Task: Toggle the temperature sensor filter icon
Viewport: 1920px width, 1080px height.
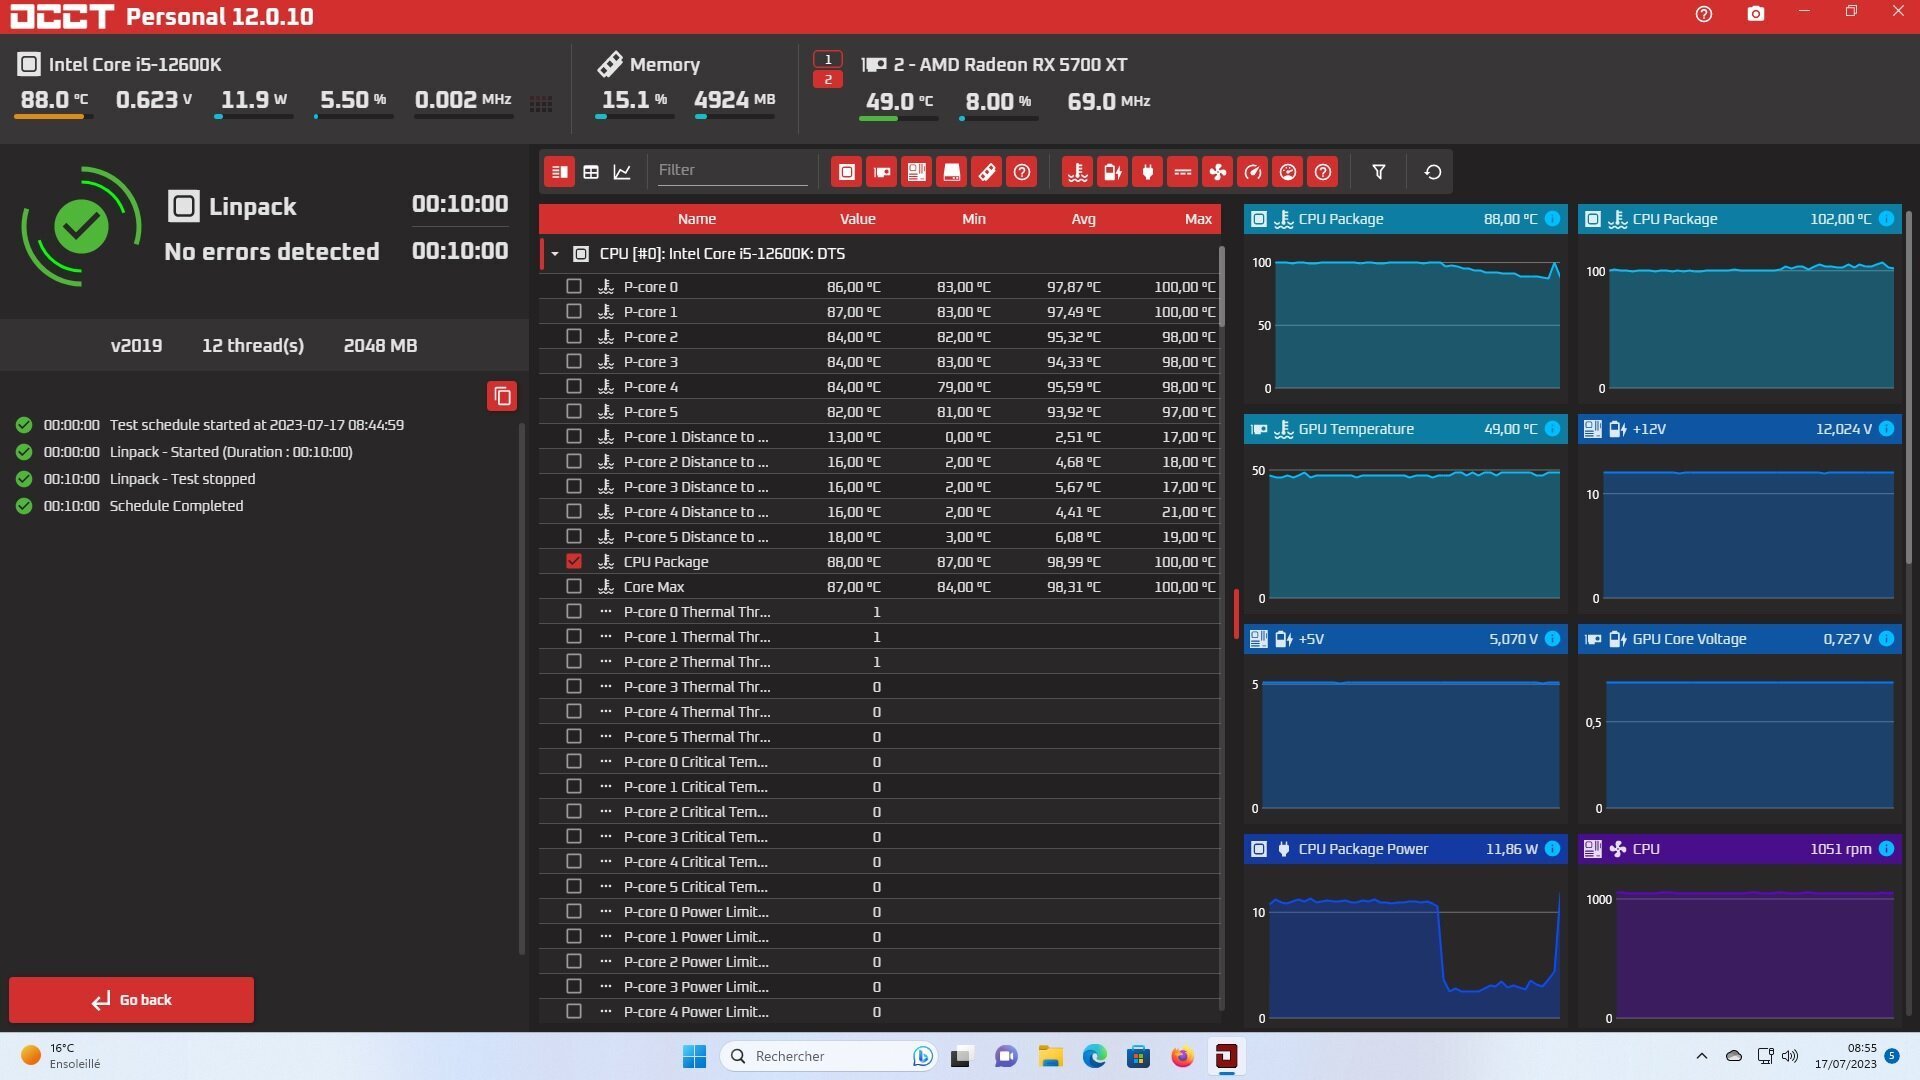Action: [1077, 172]
